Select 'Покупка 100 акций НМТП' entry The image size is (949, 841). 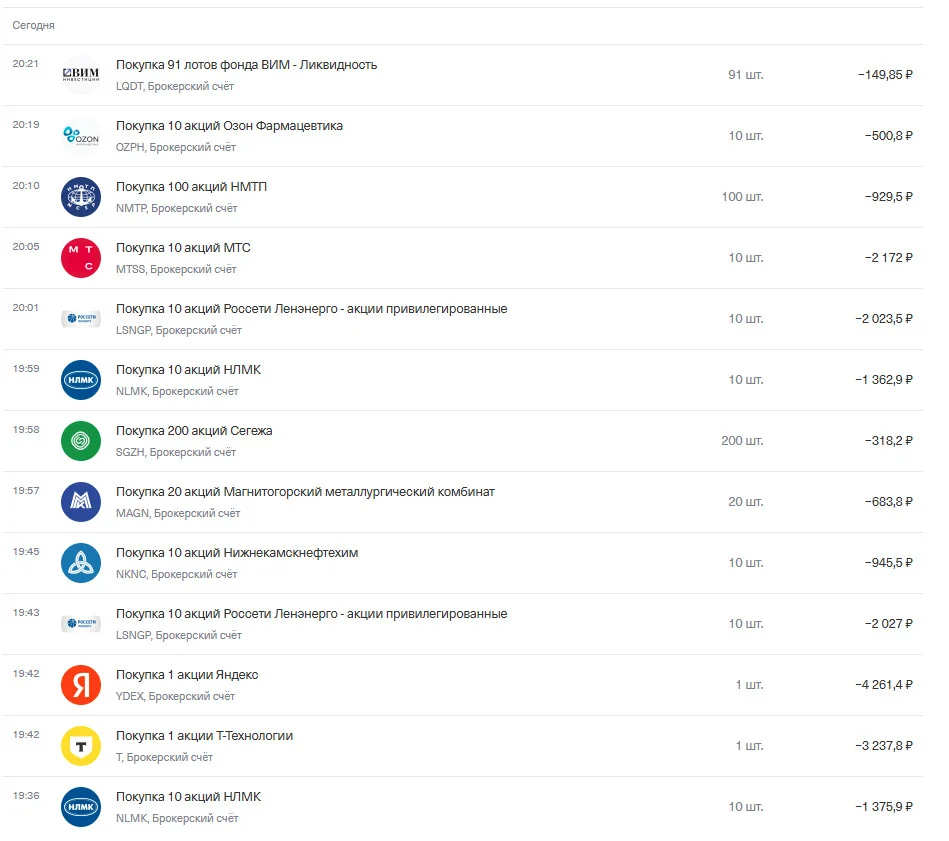(x=191, y=187)
